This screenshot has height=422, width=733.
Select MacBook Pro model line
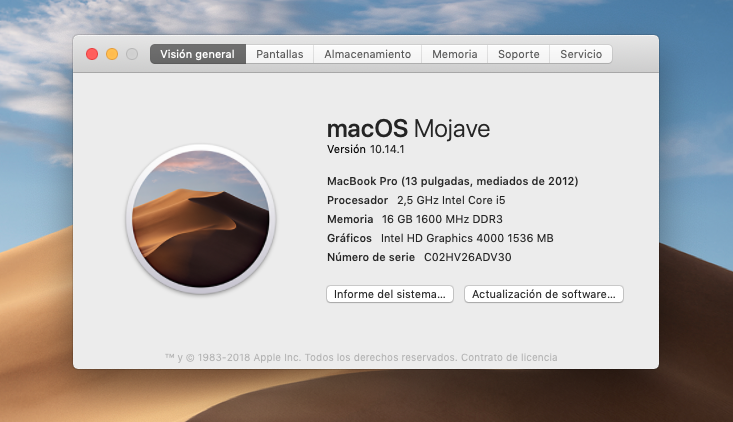[x=453, y=181]
